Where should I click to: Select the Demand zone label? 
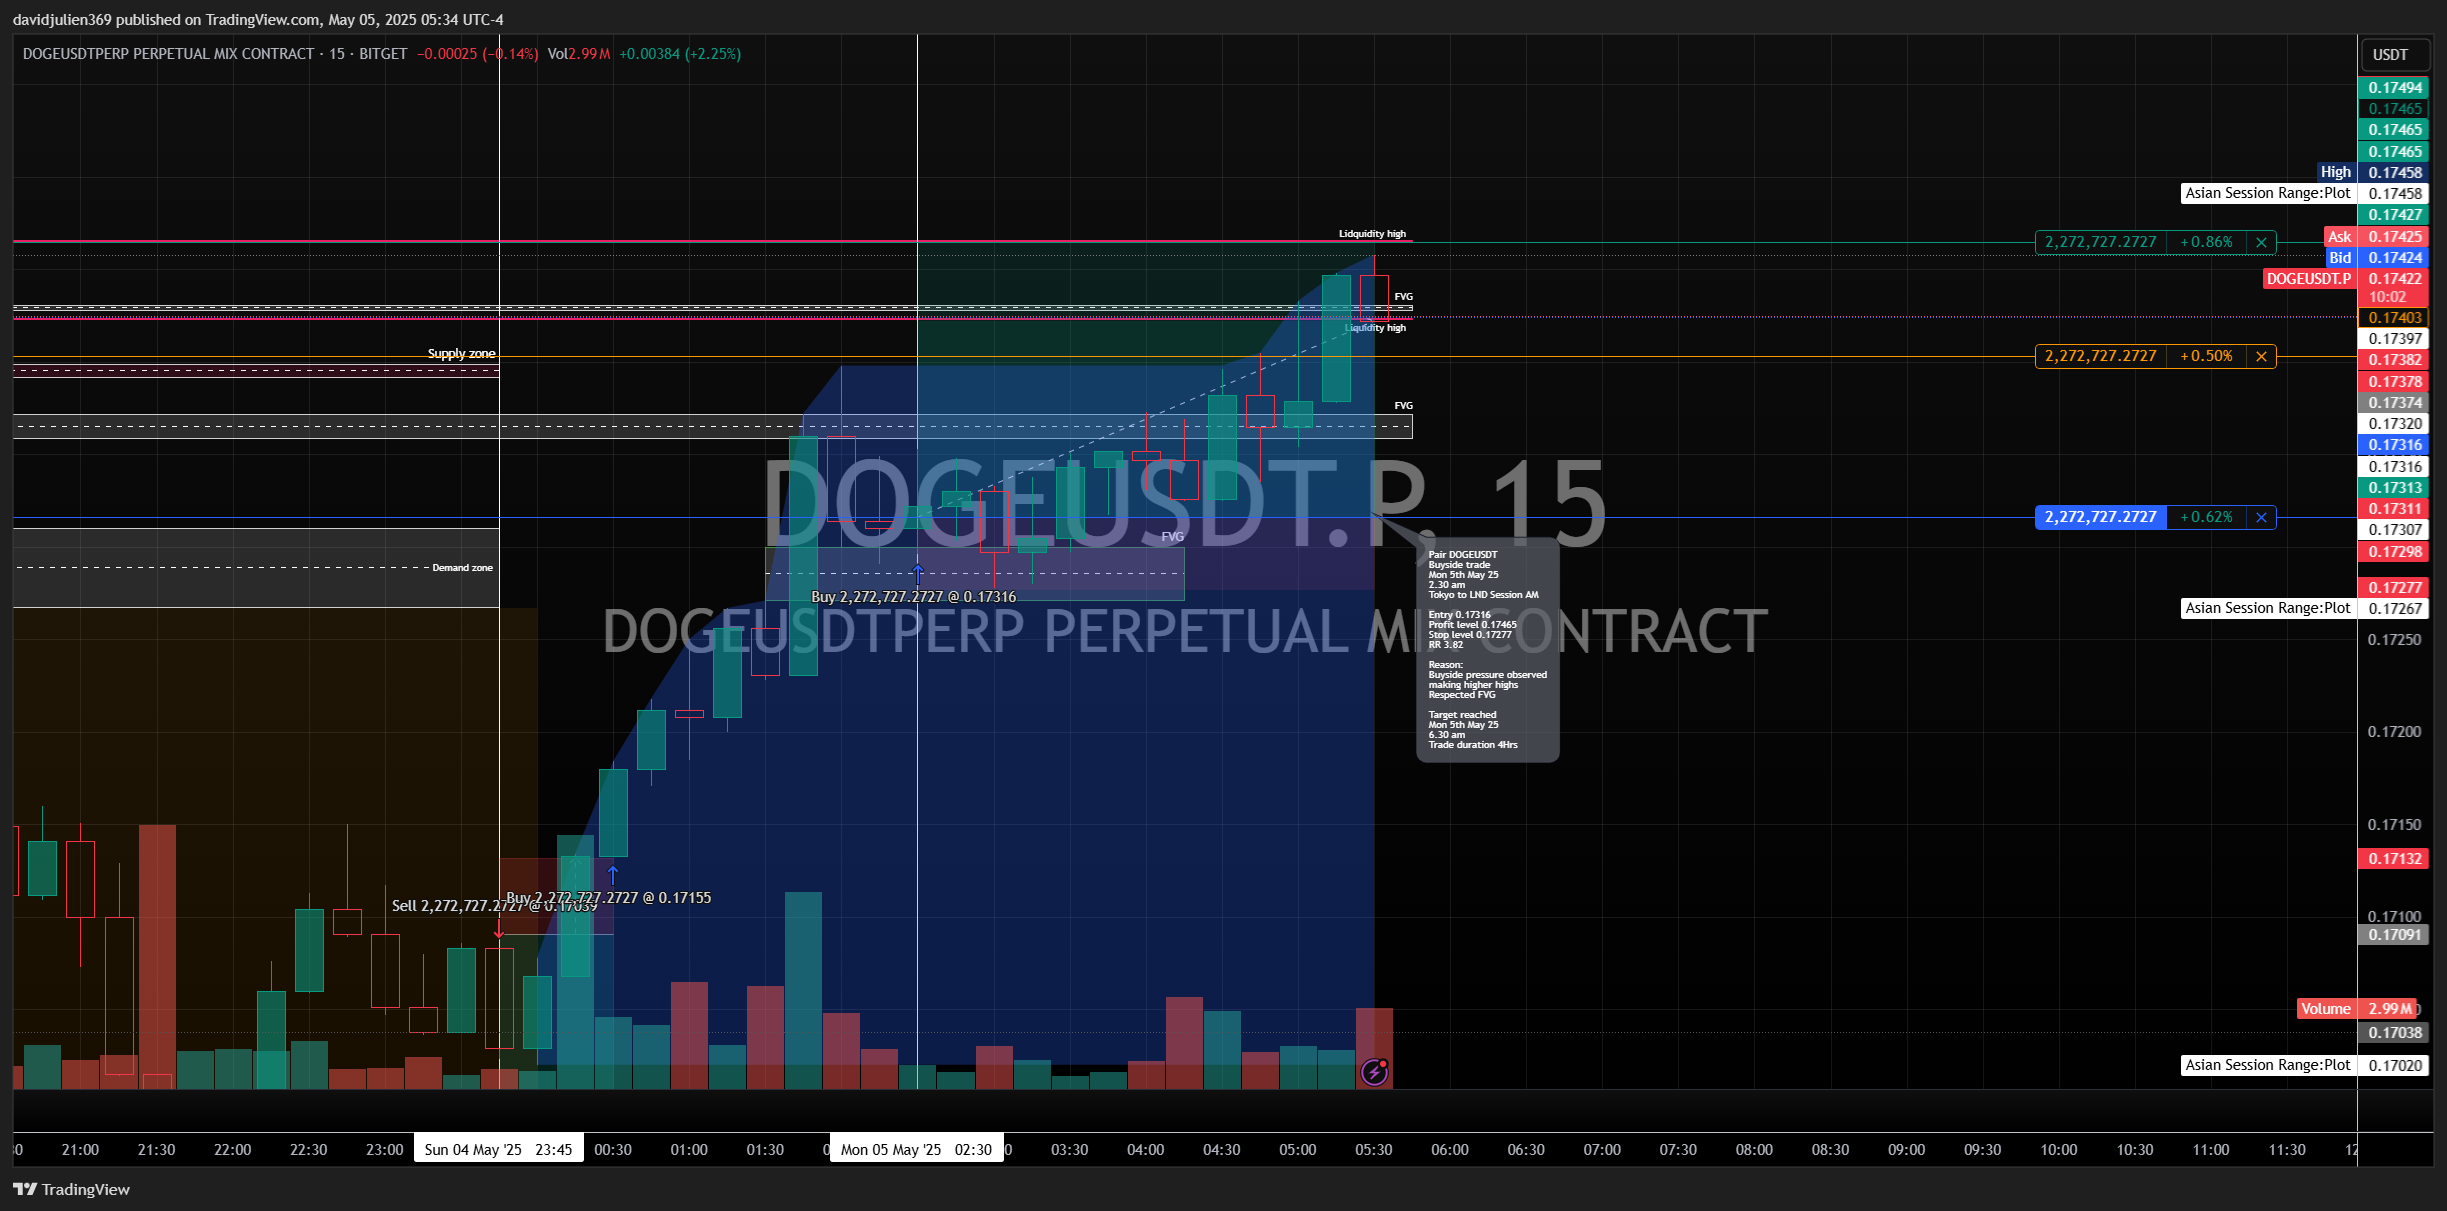pos(462,567)
